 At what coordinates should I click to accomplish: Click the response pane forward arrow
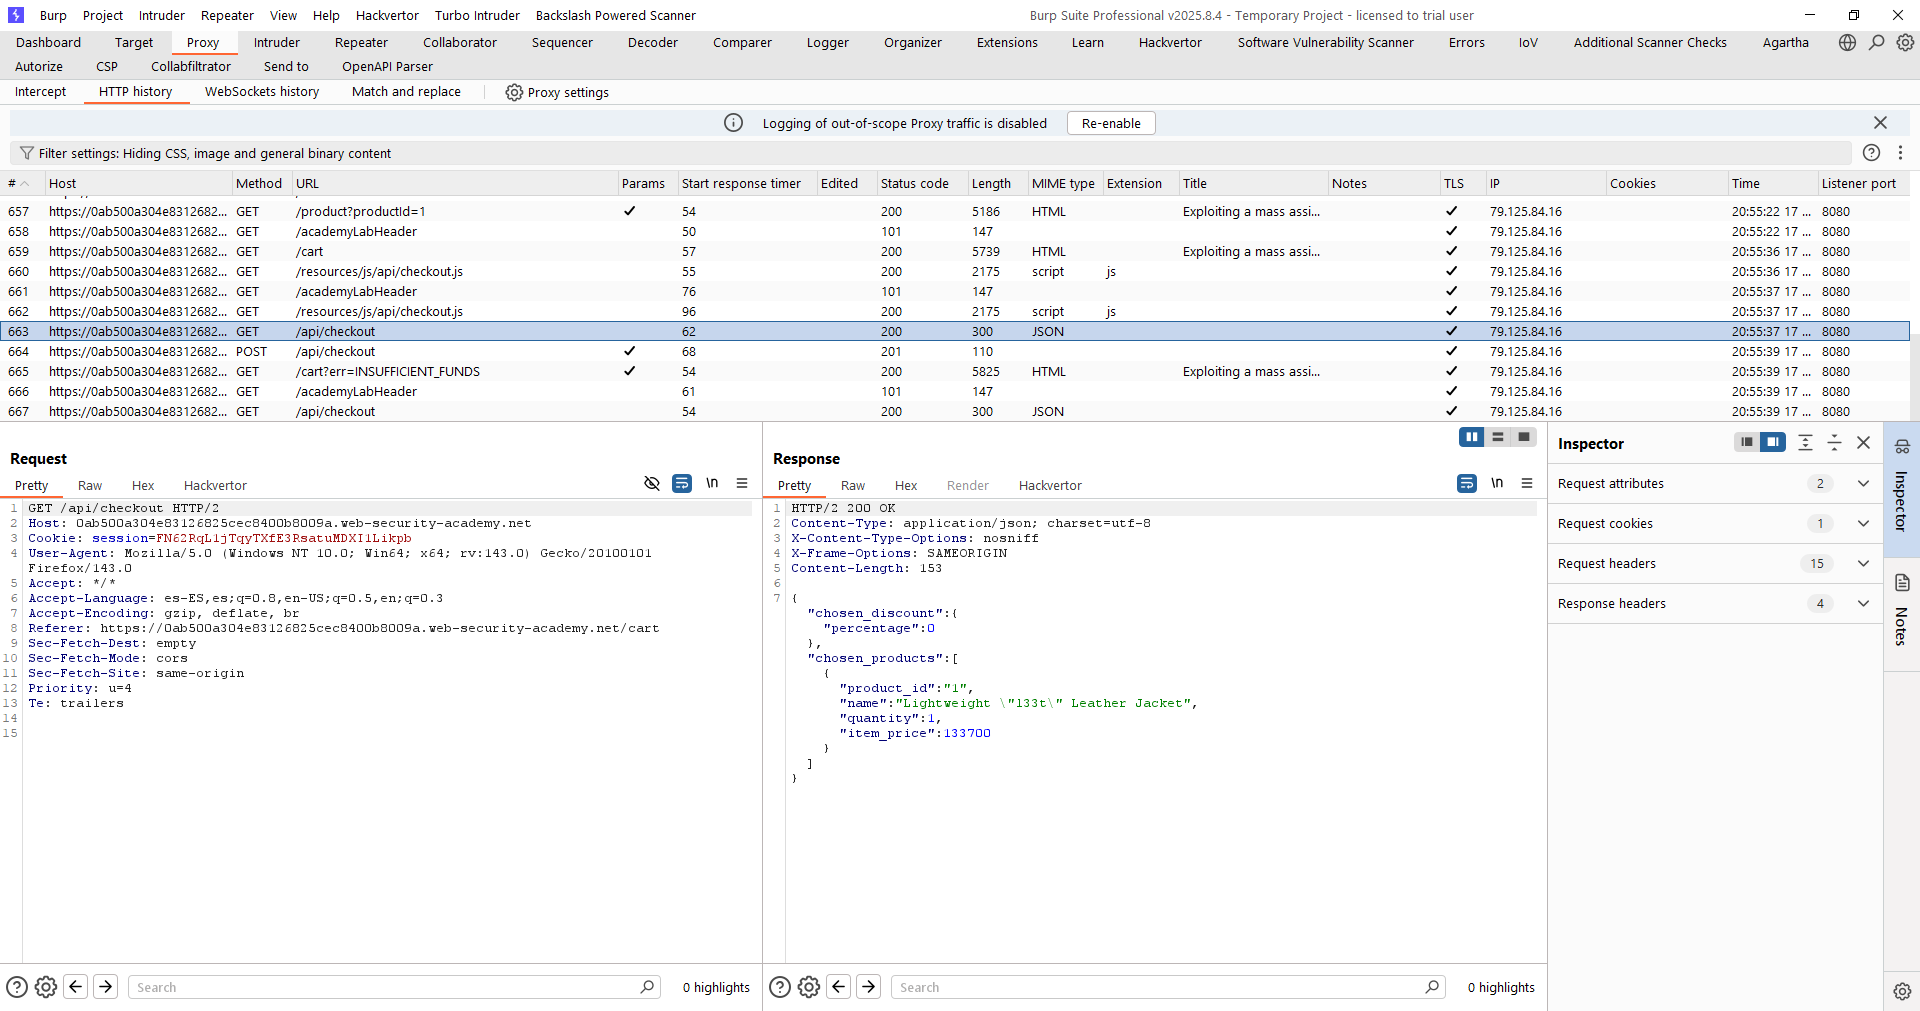(x=869, y=987)
